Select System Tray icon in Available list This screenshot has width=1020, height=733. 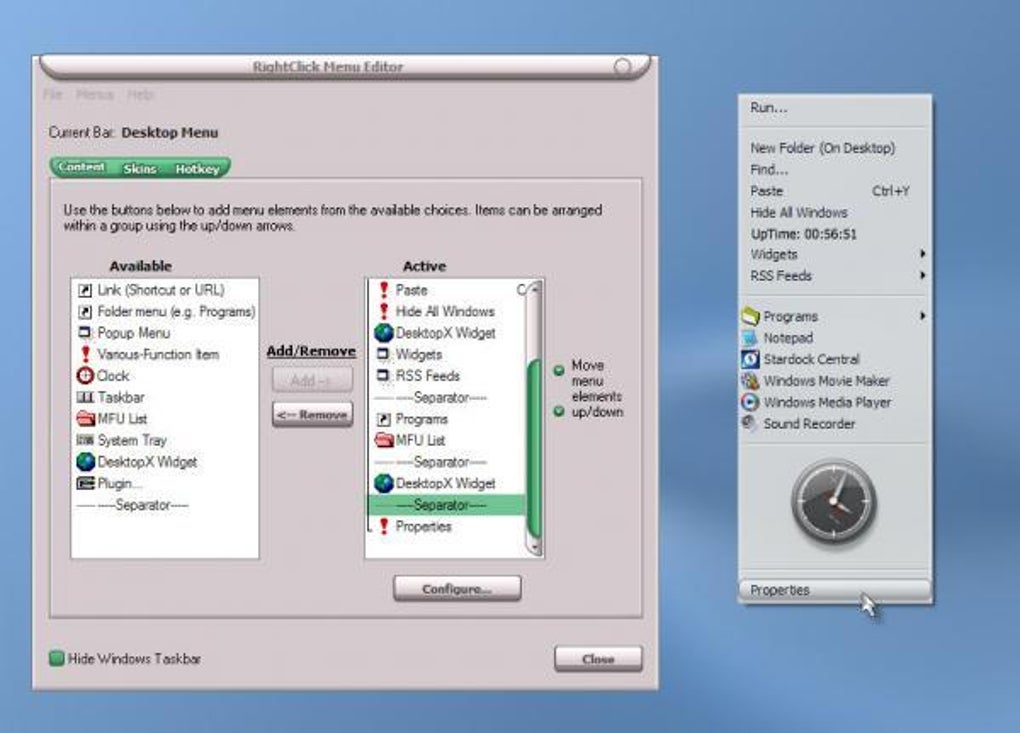point(85,440)
